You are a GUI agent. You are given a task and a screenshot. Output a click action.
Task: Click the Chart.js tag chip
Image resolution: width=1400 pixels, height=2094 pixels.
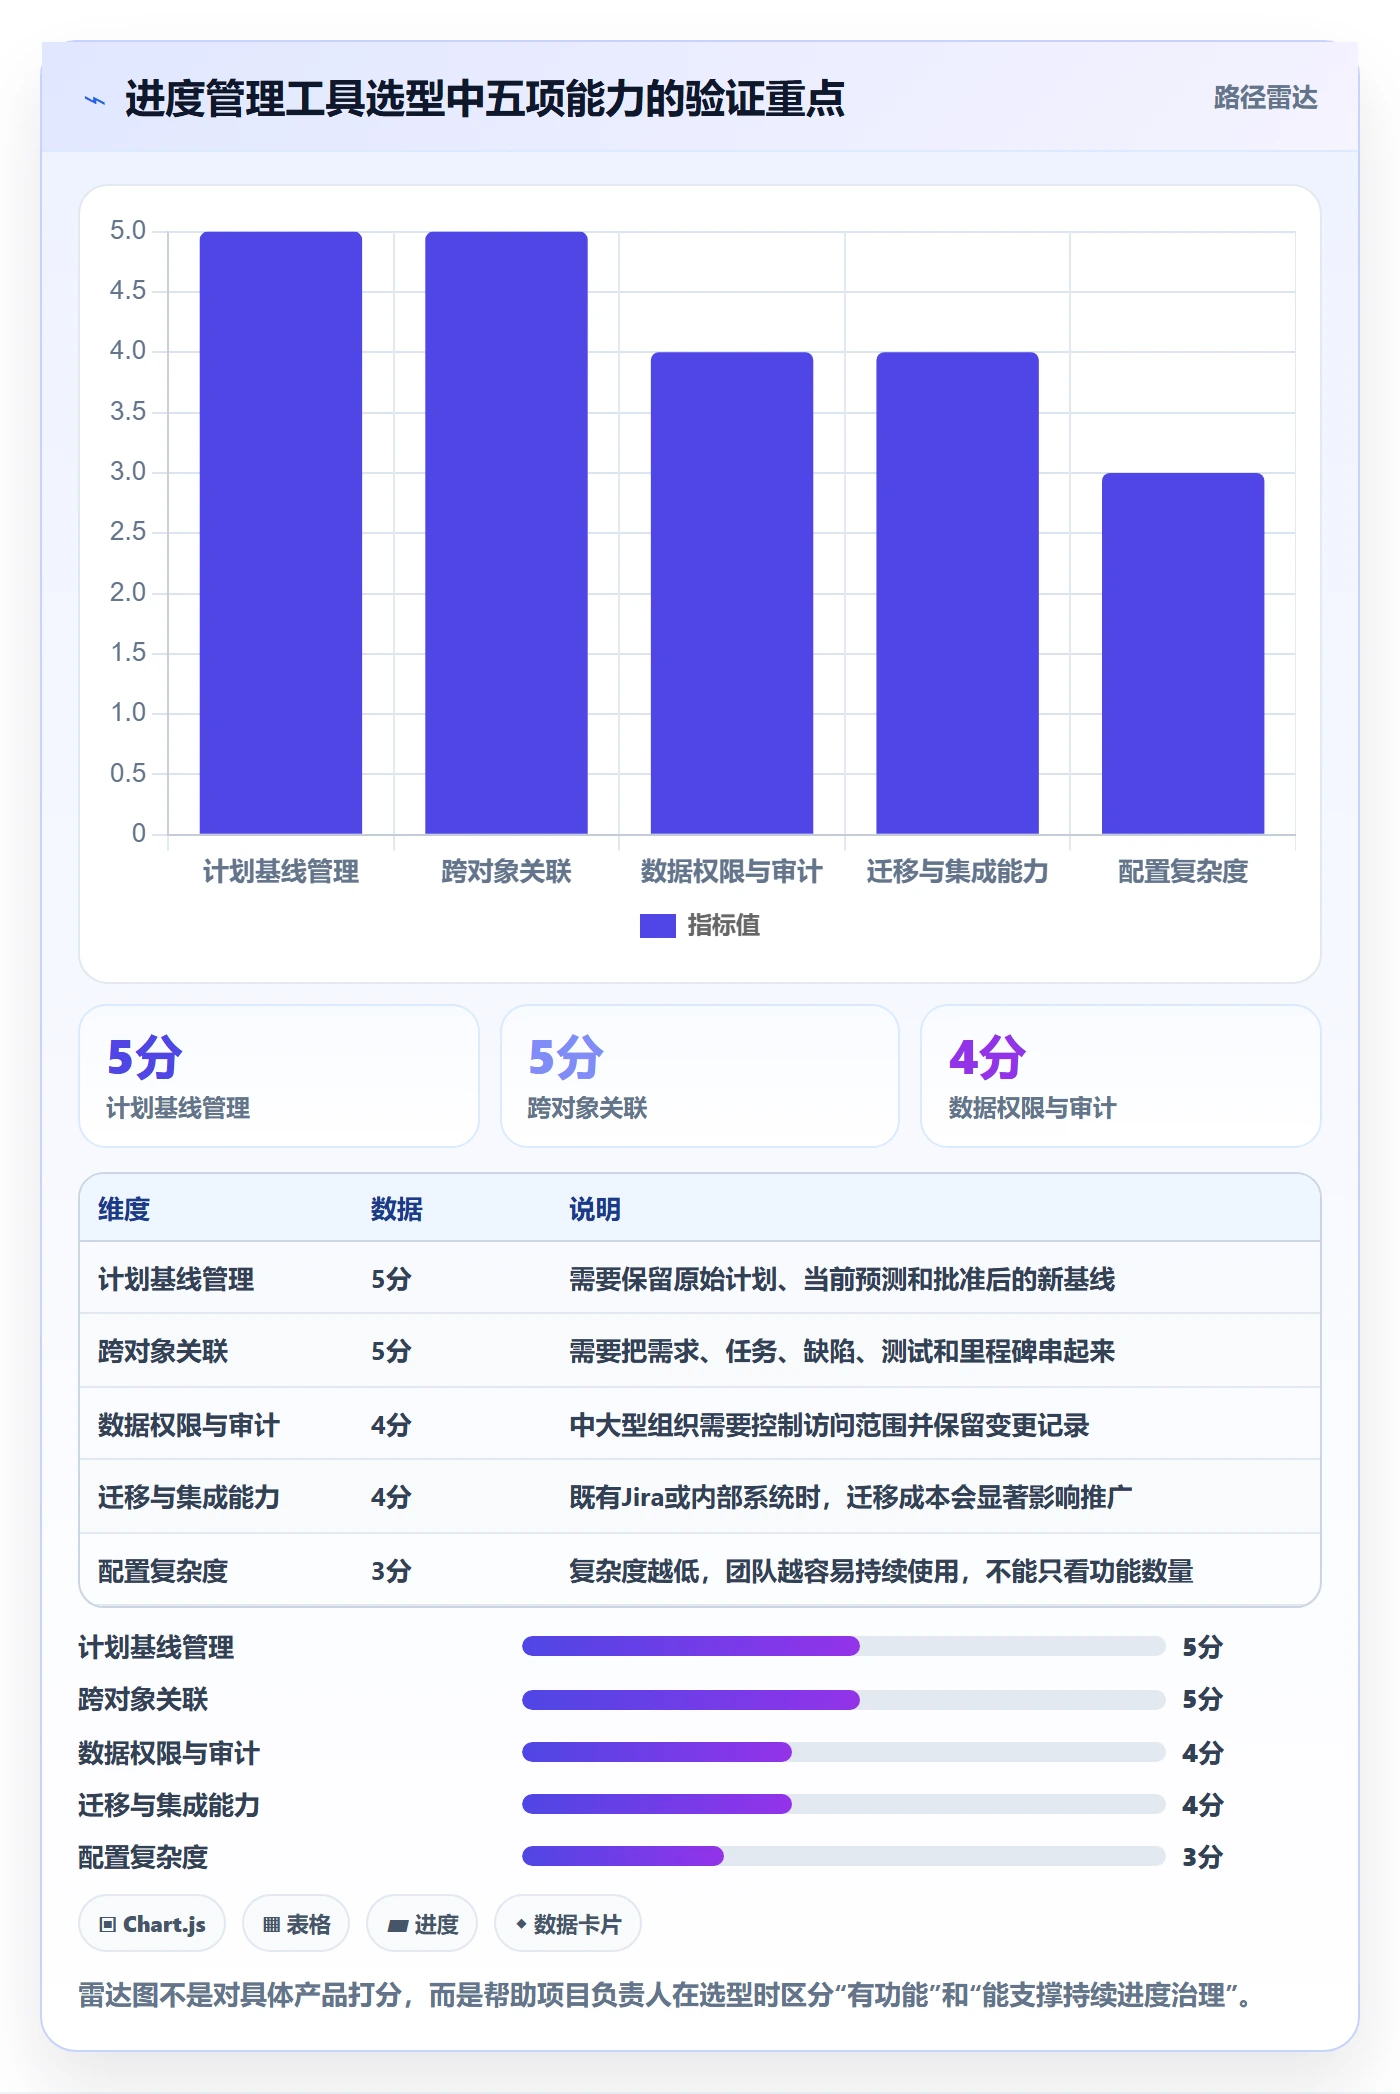[x=152, y=1924]
